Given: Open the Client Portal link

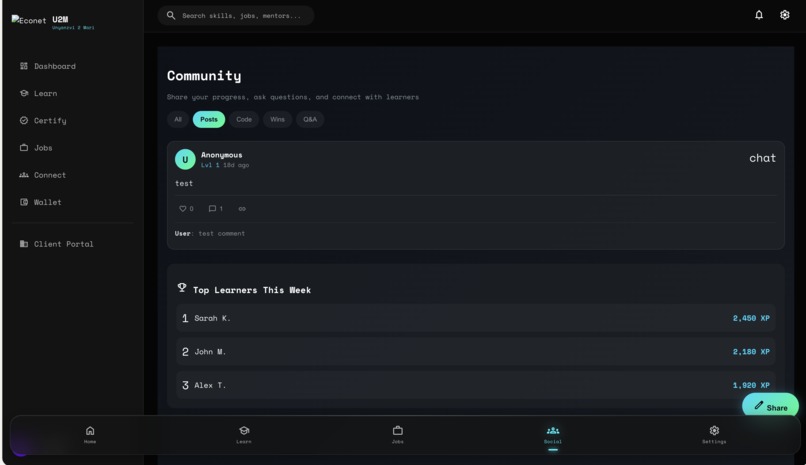Looking at the screenshot, I should coord(57,244).
